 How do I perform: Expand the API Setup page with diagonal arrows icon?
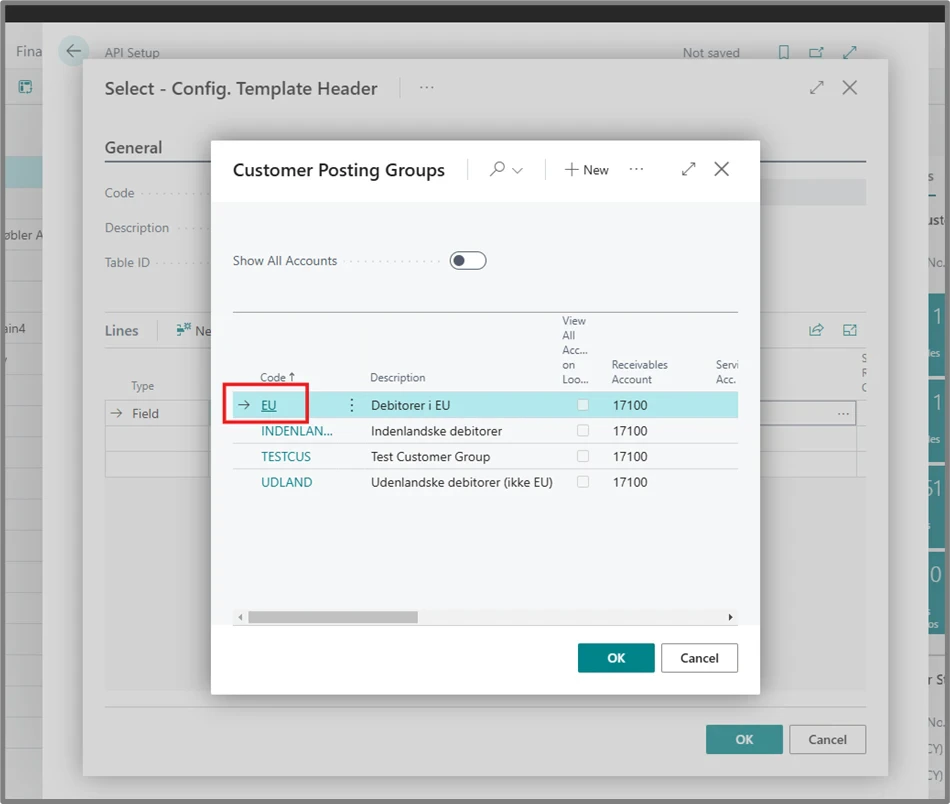tap(849, 53)
